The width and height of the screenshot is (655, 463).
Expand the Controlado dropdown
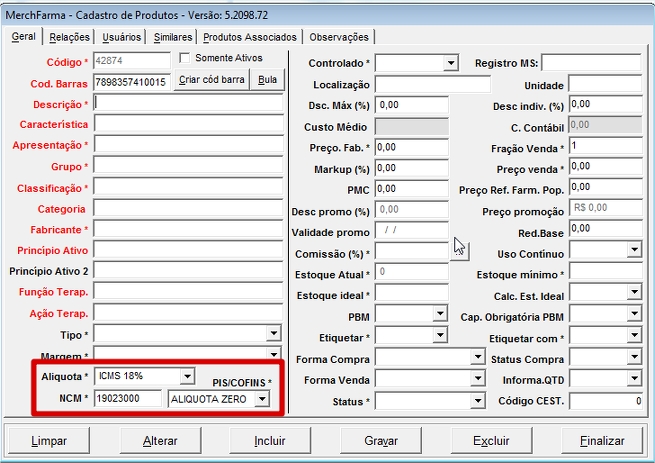point(451,63)
